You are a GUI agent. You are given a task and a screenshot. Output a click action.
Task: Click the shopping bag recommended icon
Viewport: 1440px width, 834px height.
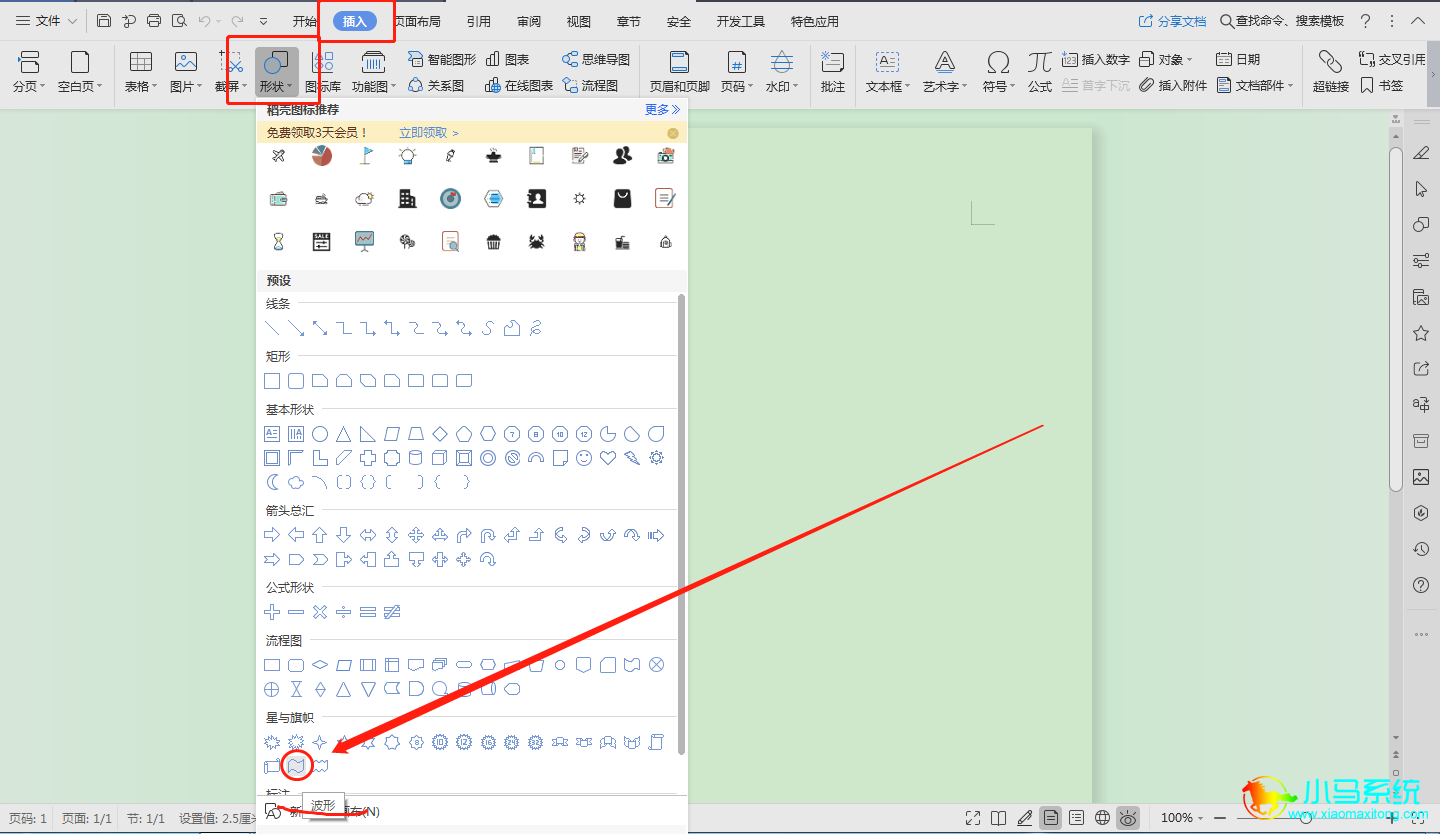coord(623,198)
